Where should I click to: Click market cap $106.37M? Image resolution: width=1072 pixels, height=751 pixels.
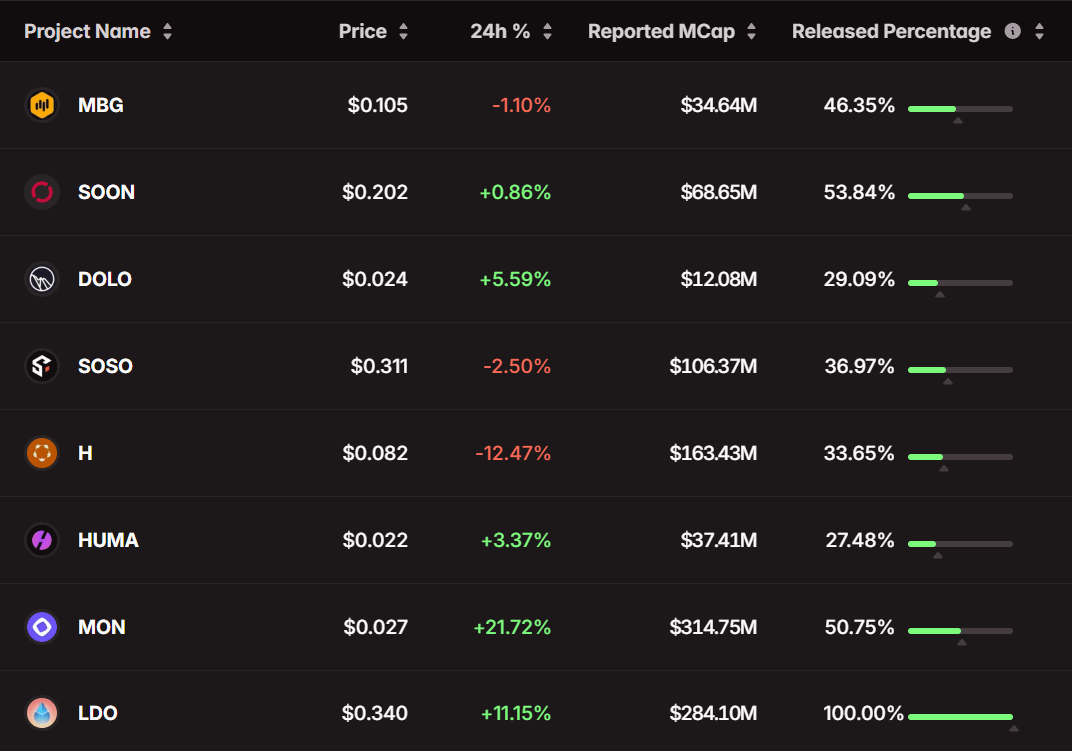coord(713,366)
